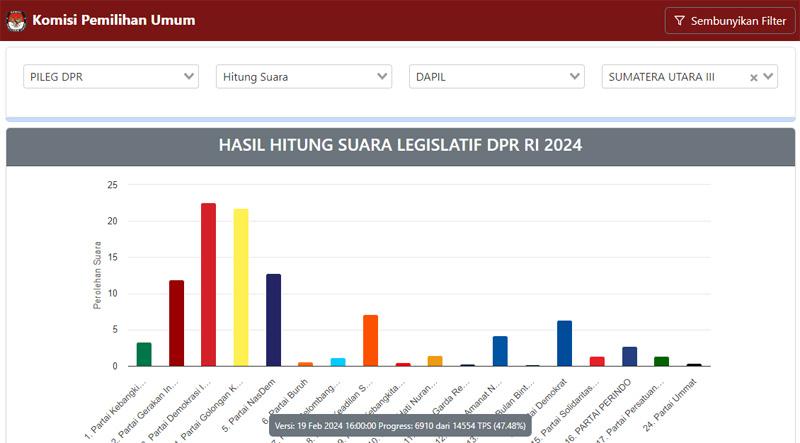Open the PILEG DPR dropdown
The height and width of the screenshot is (443, 800).
pyautogui.click(x=111, y=77)
